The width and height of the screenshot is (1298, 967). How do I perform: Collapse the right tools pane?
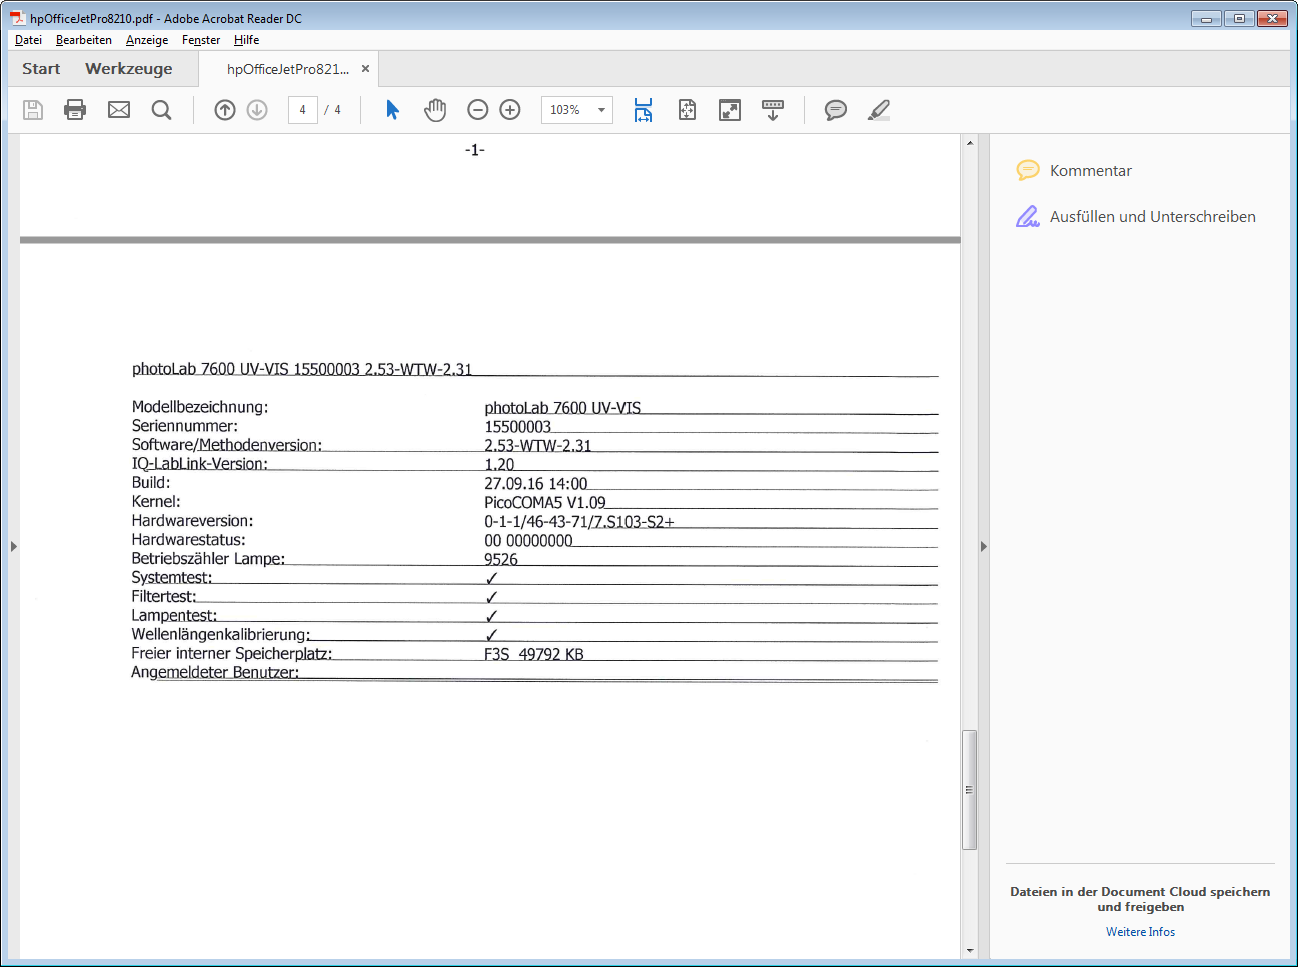point(983,546)
